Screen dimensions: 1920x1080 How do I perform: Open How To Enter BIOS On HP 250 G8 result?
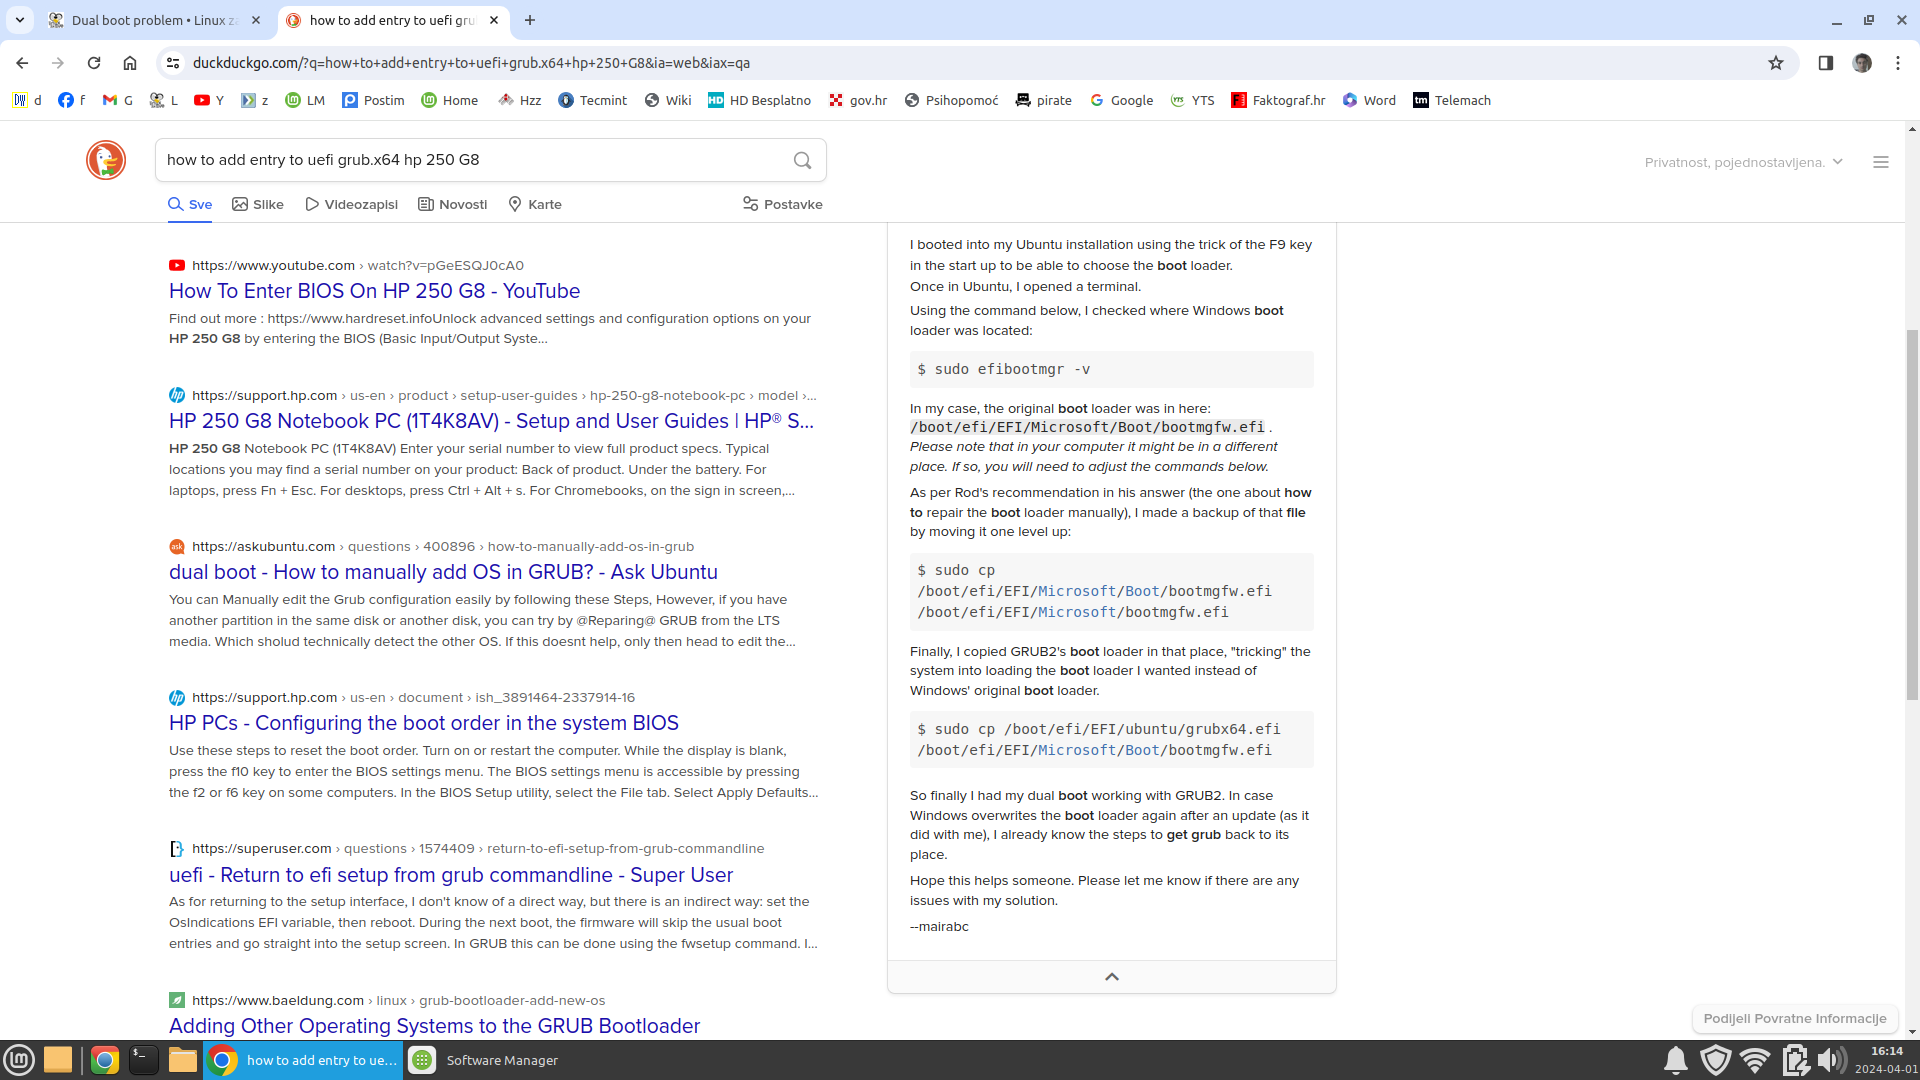[374, 291]
